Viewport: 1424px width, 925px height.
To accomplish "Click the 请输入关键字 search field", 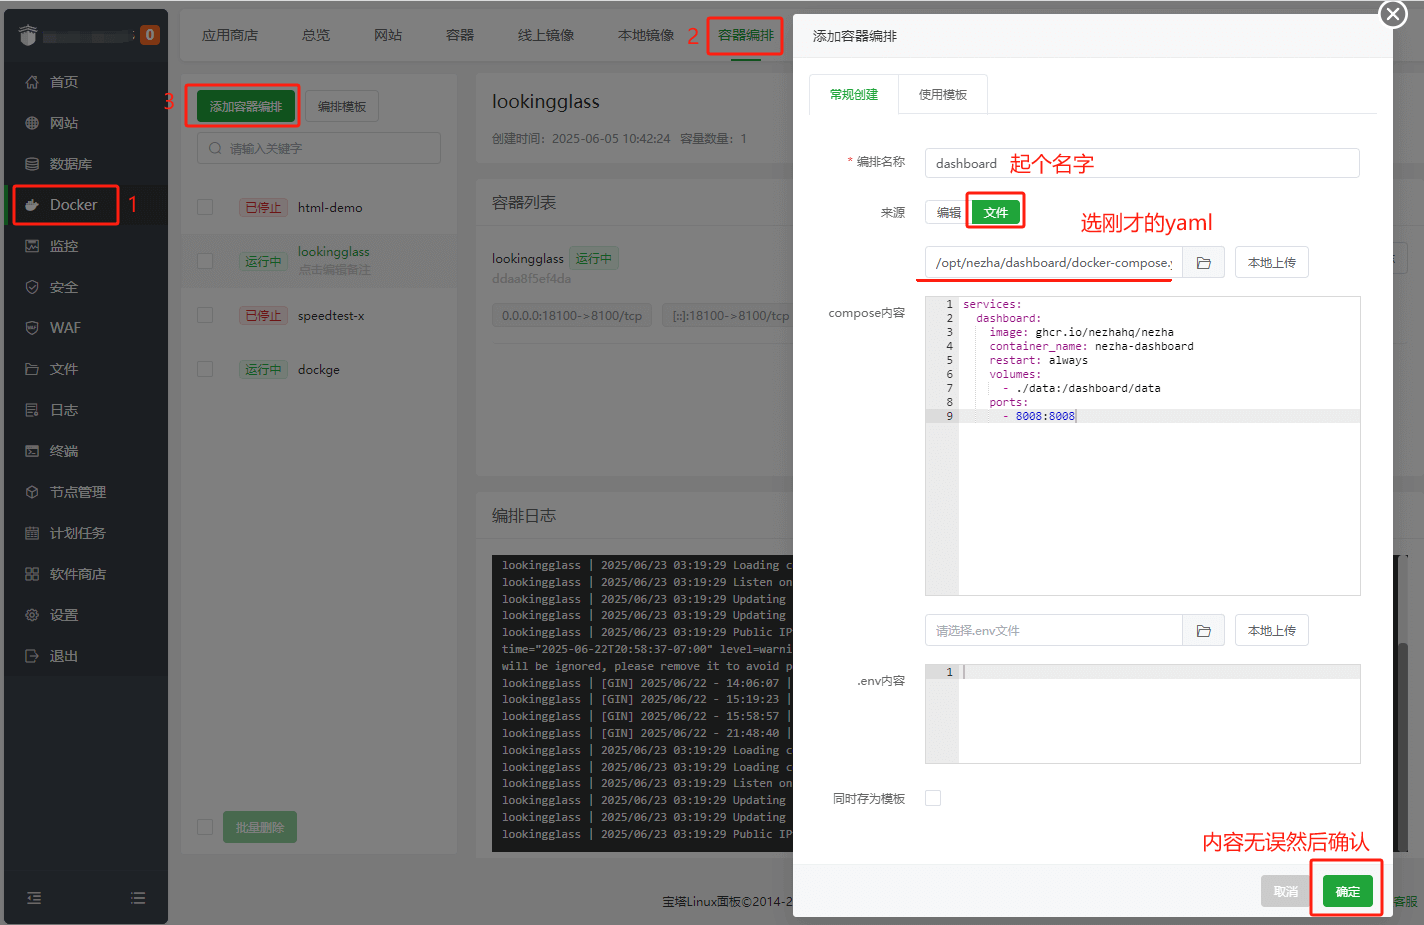I will point(318,147).
